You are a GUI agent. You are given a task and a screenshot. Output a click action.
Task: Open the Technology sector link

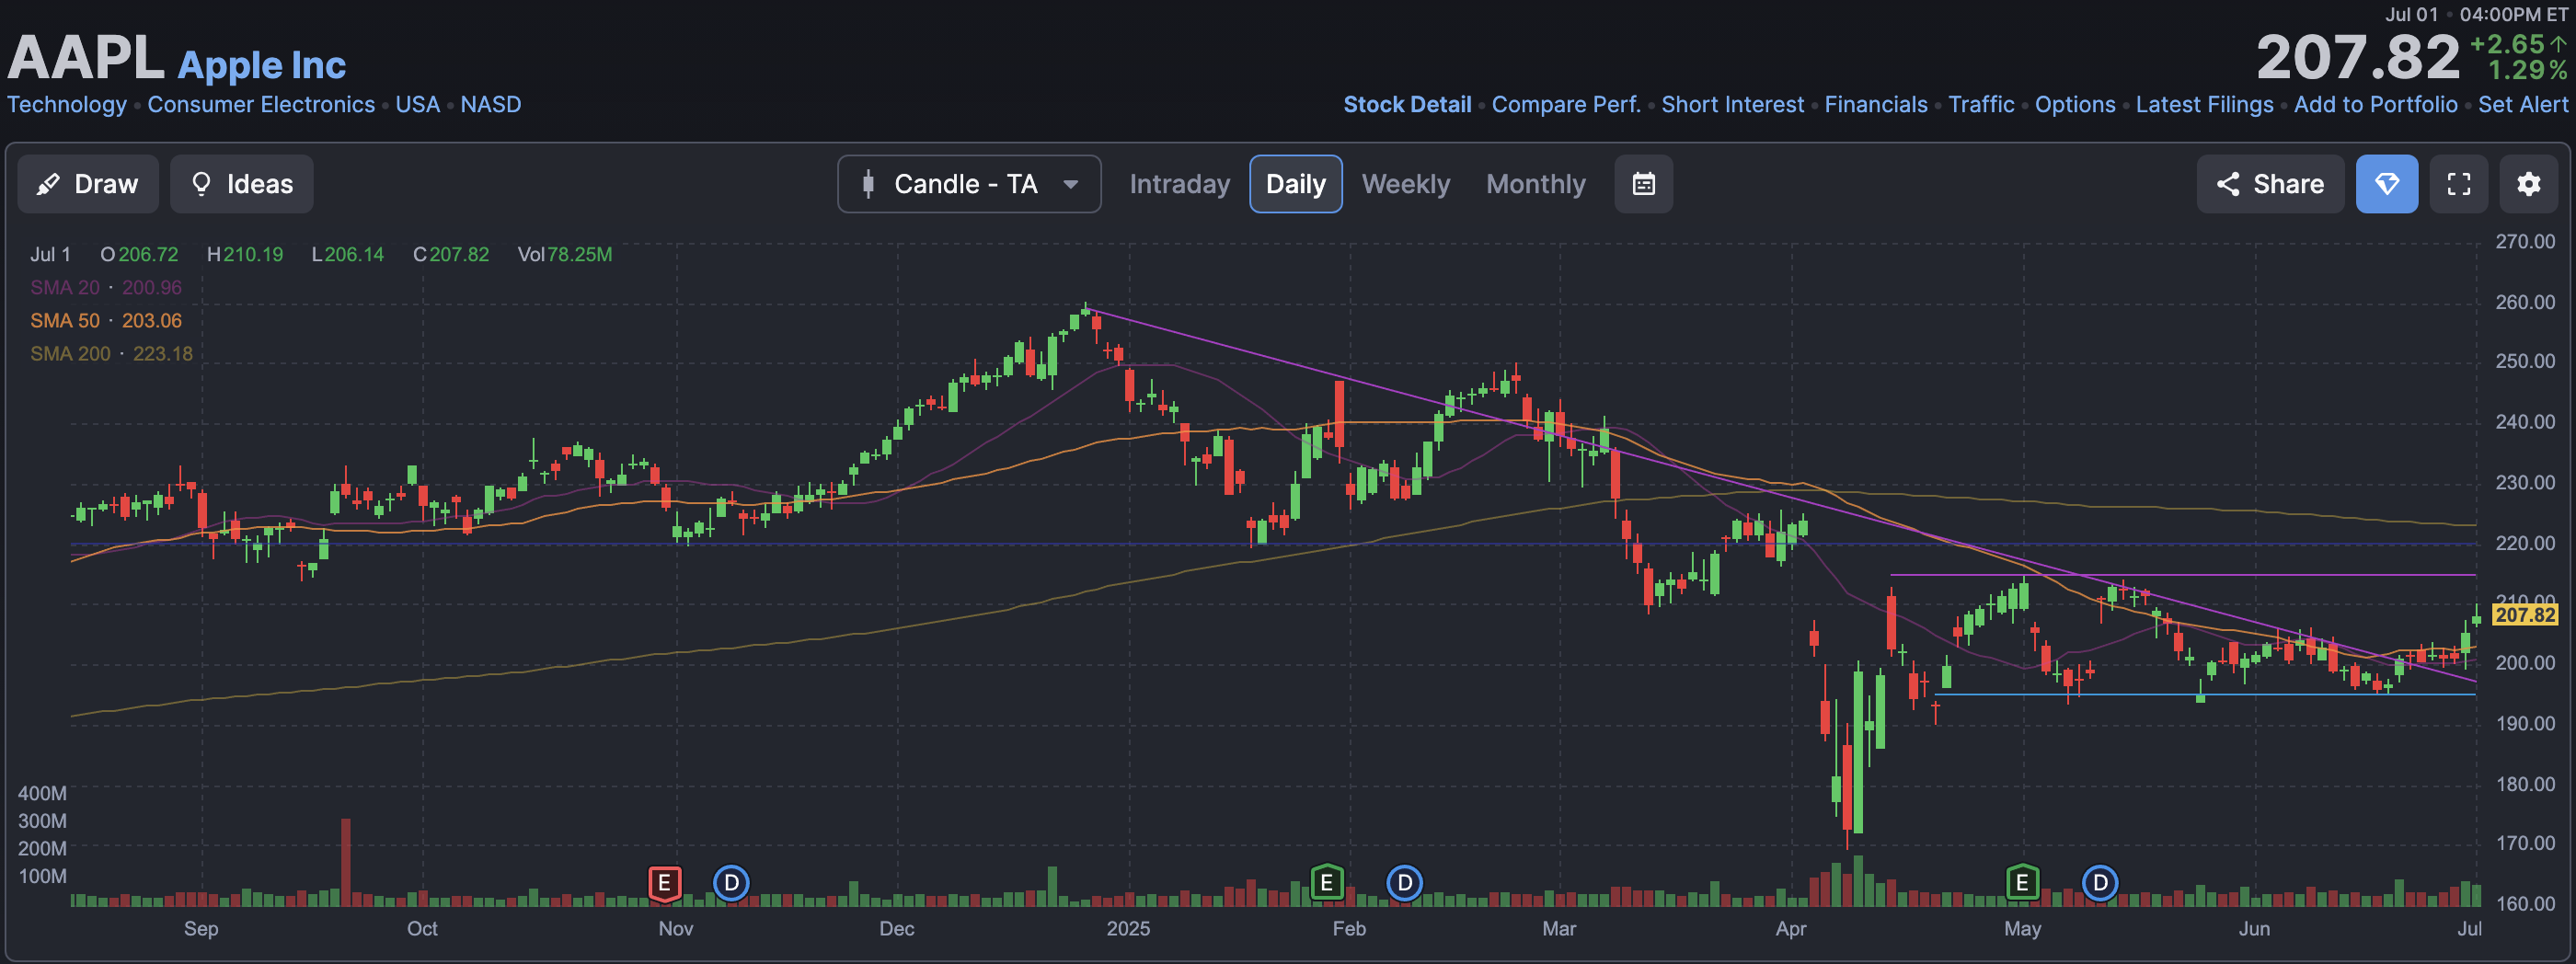(67, 104)
